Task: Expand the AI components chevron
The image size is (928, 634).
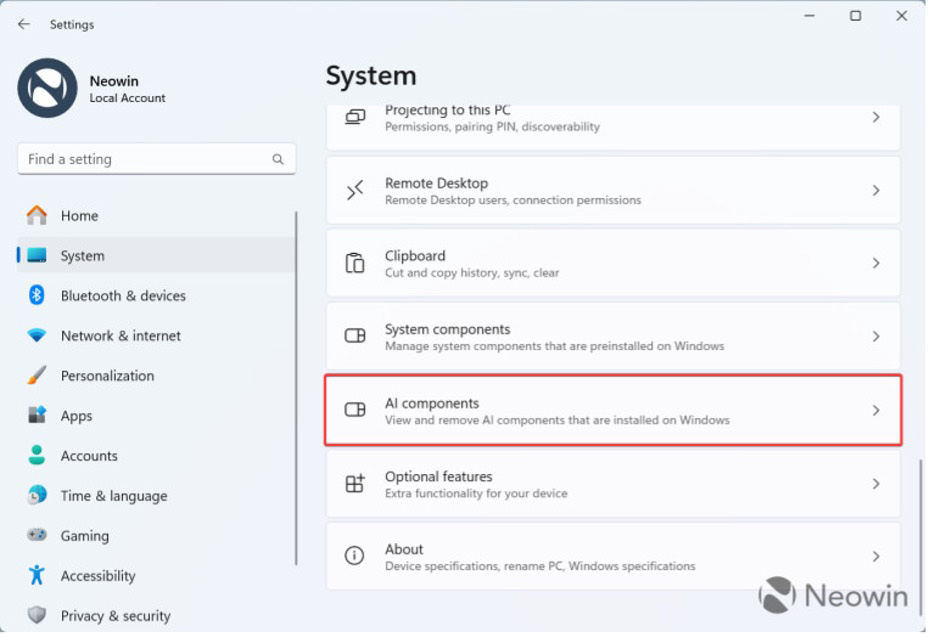Action: pyautogui.click(x=876, y=410)
